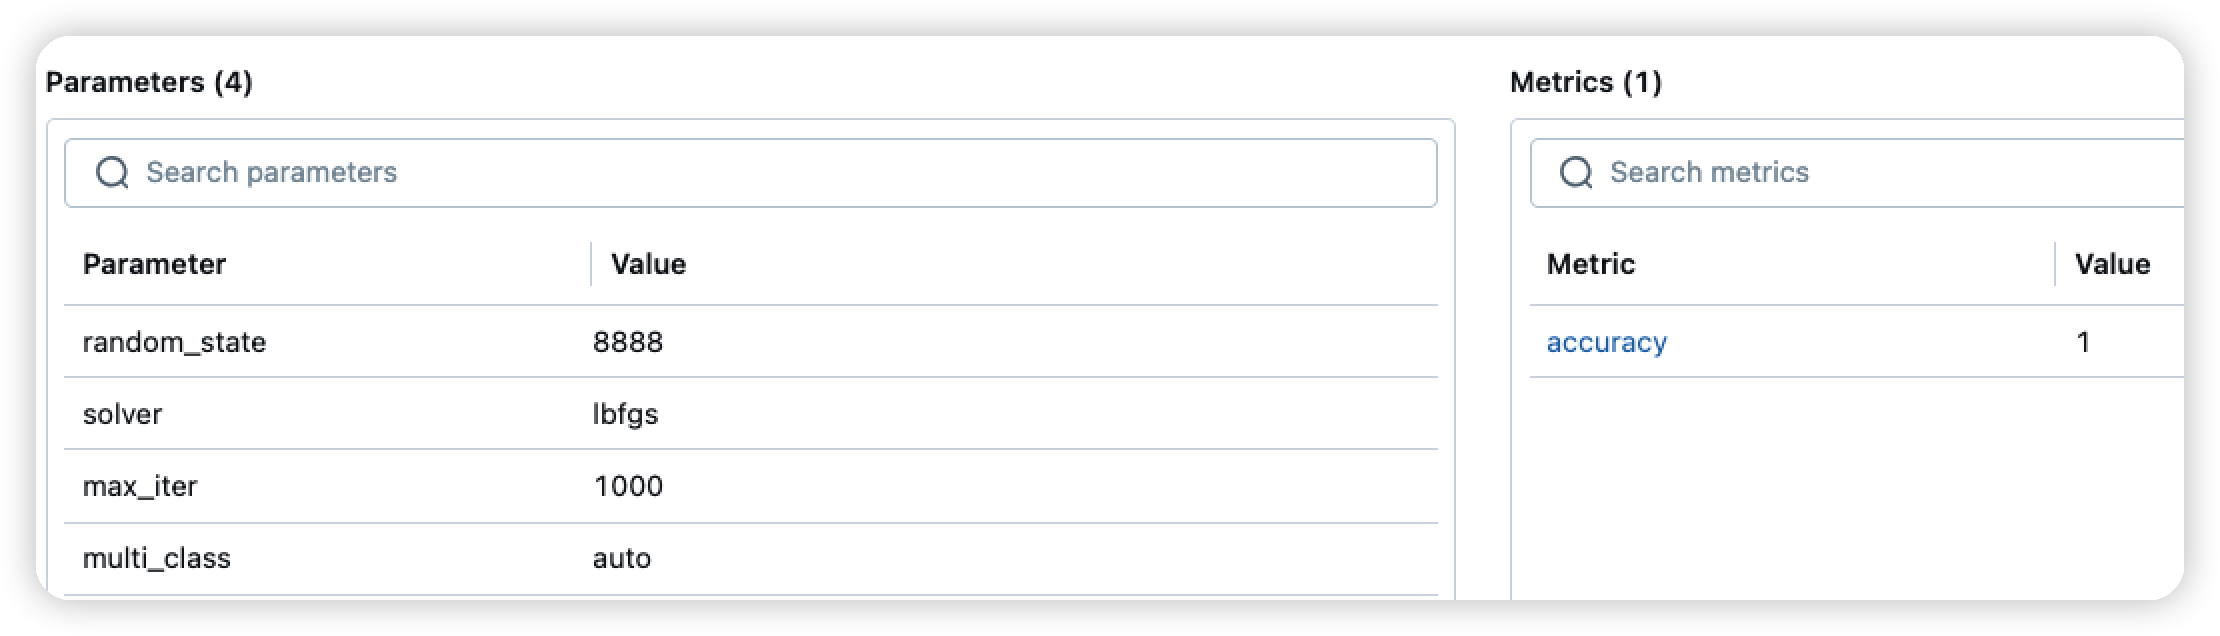
Task: Click the search parameters magnifier icon
Action: point(112,173)
